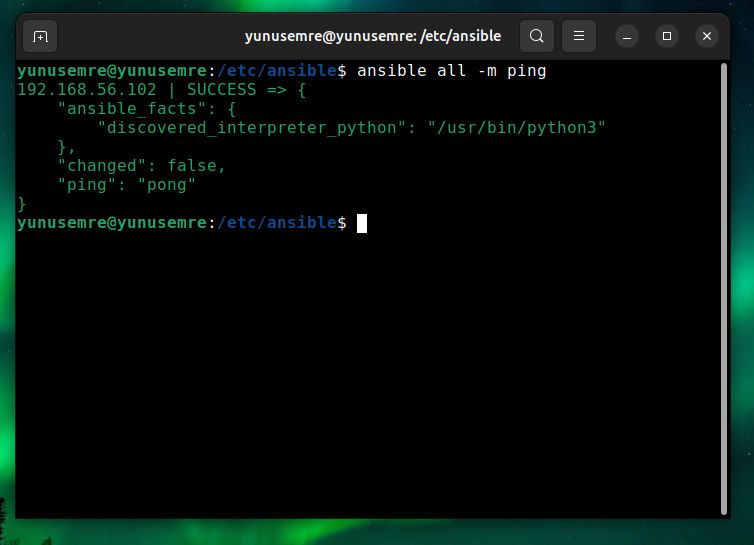Click the "pong" response value
754x545 pixels.
166,185
